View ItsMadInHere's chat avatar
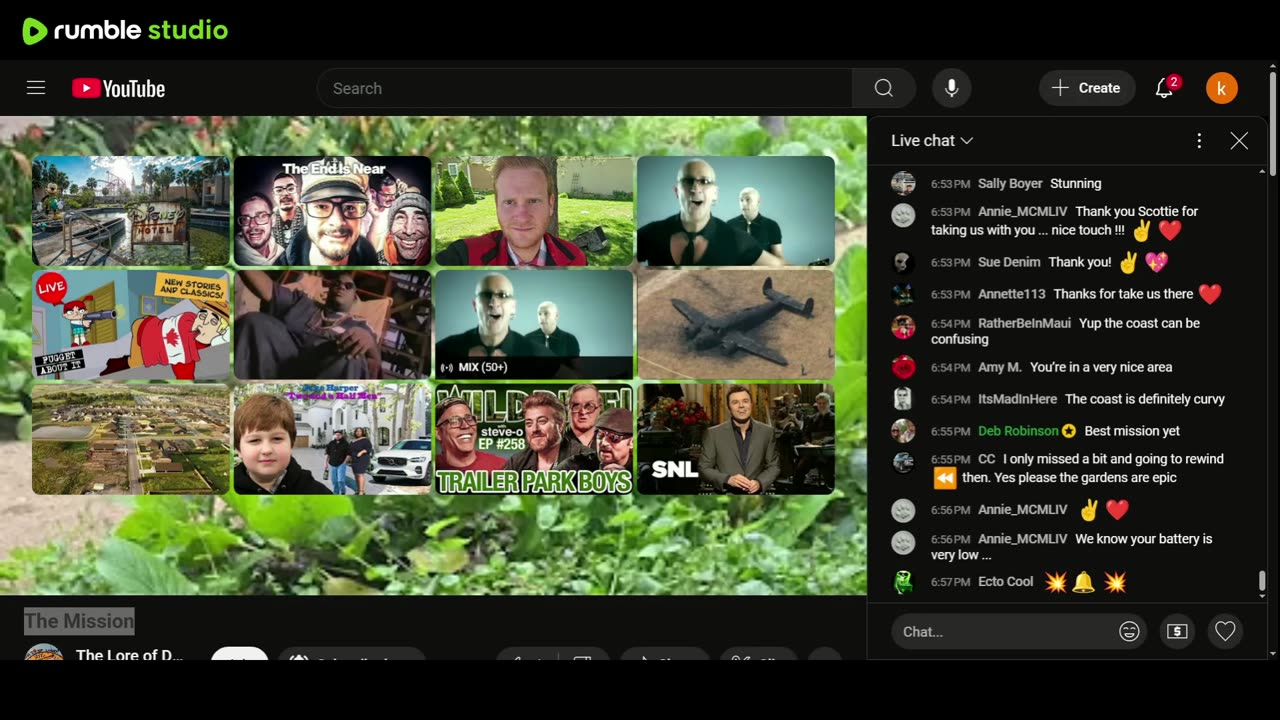Image resolution: width=1280 pixels, height=720 pixels. point(903,399)
